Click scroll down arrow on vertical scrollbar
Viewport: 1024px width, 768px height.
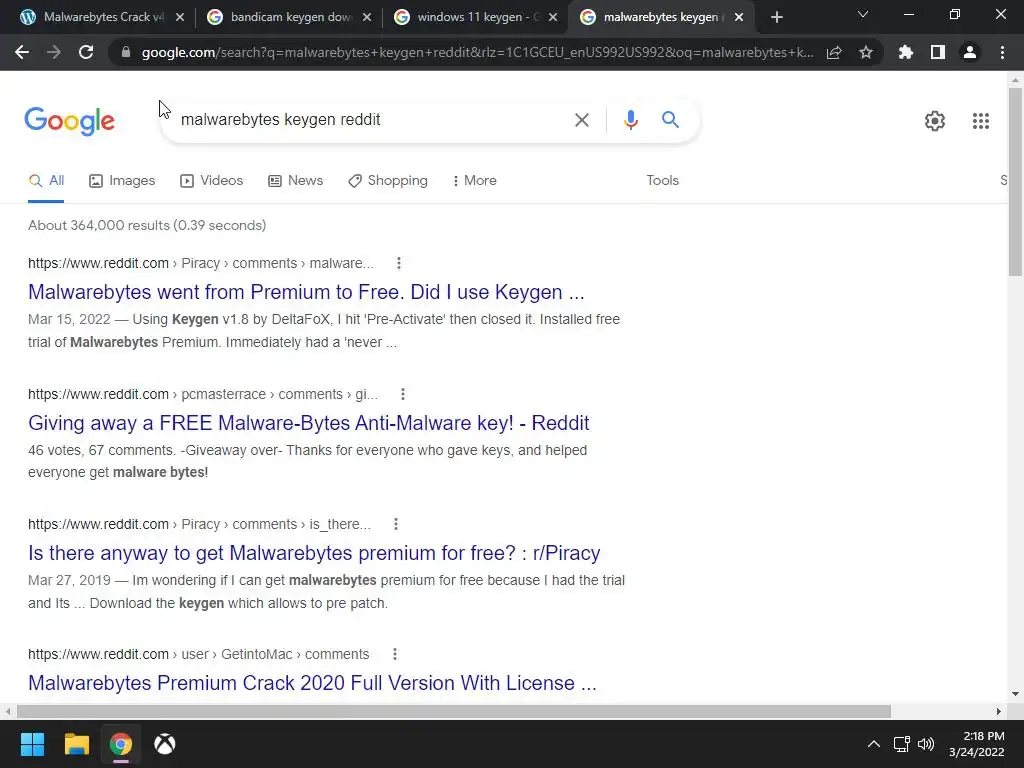[1014, 694]
